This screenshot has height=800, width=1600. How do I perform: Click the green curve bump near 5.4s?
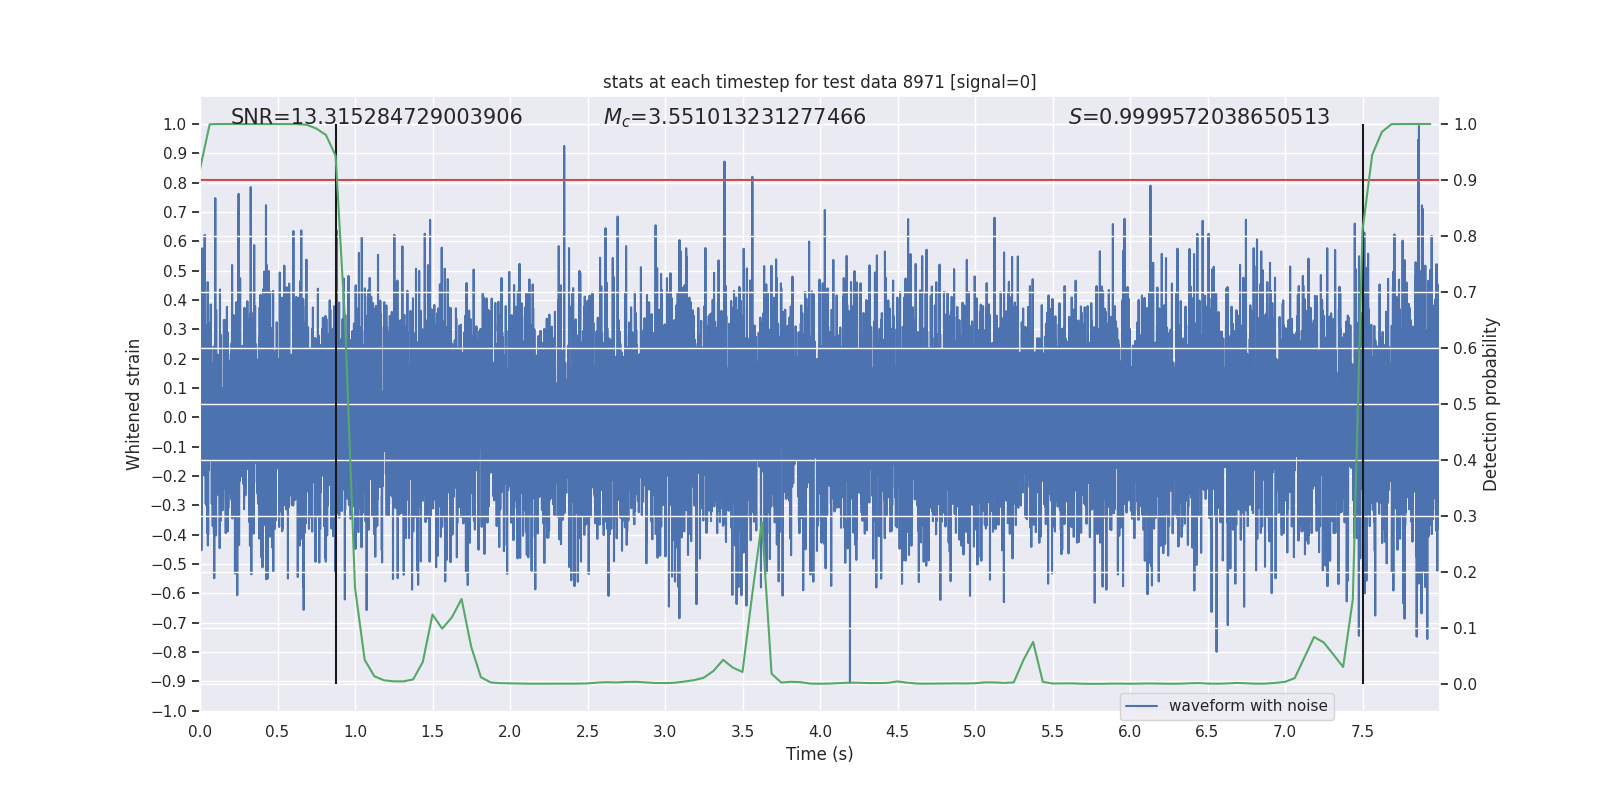coord(1032,643)
